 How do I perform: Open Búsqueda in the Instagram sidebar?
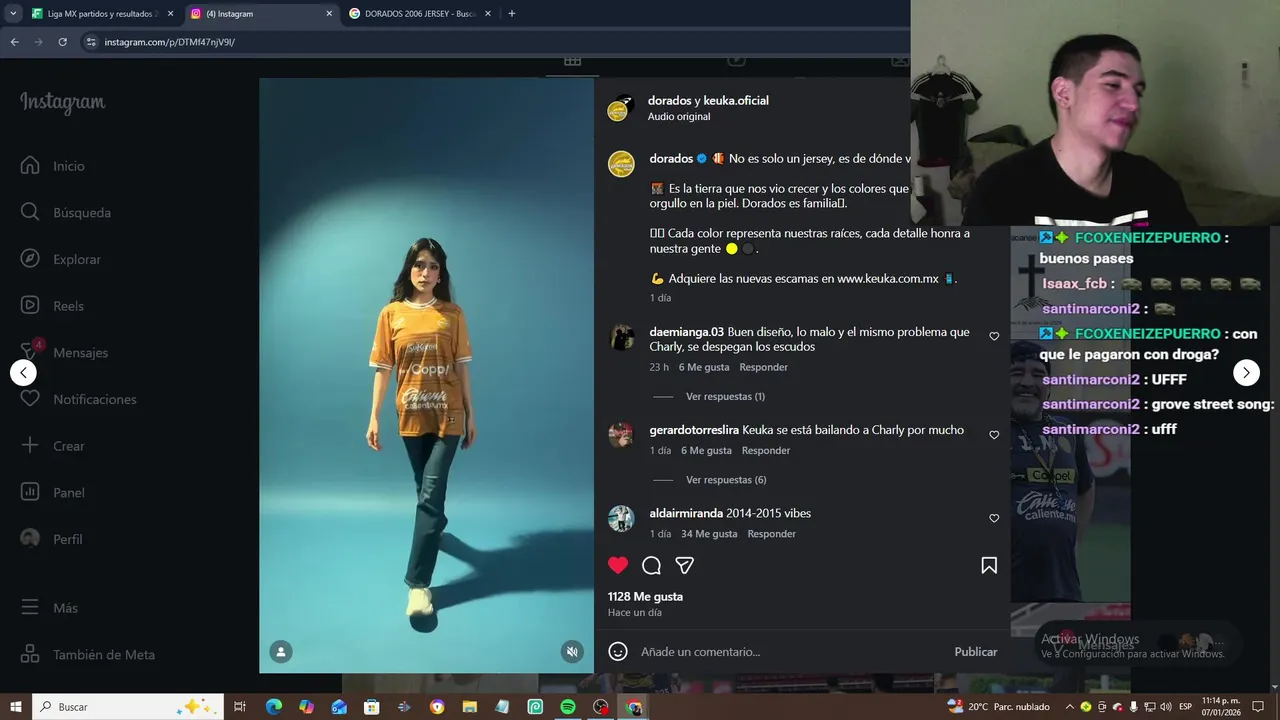point(66,212)
